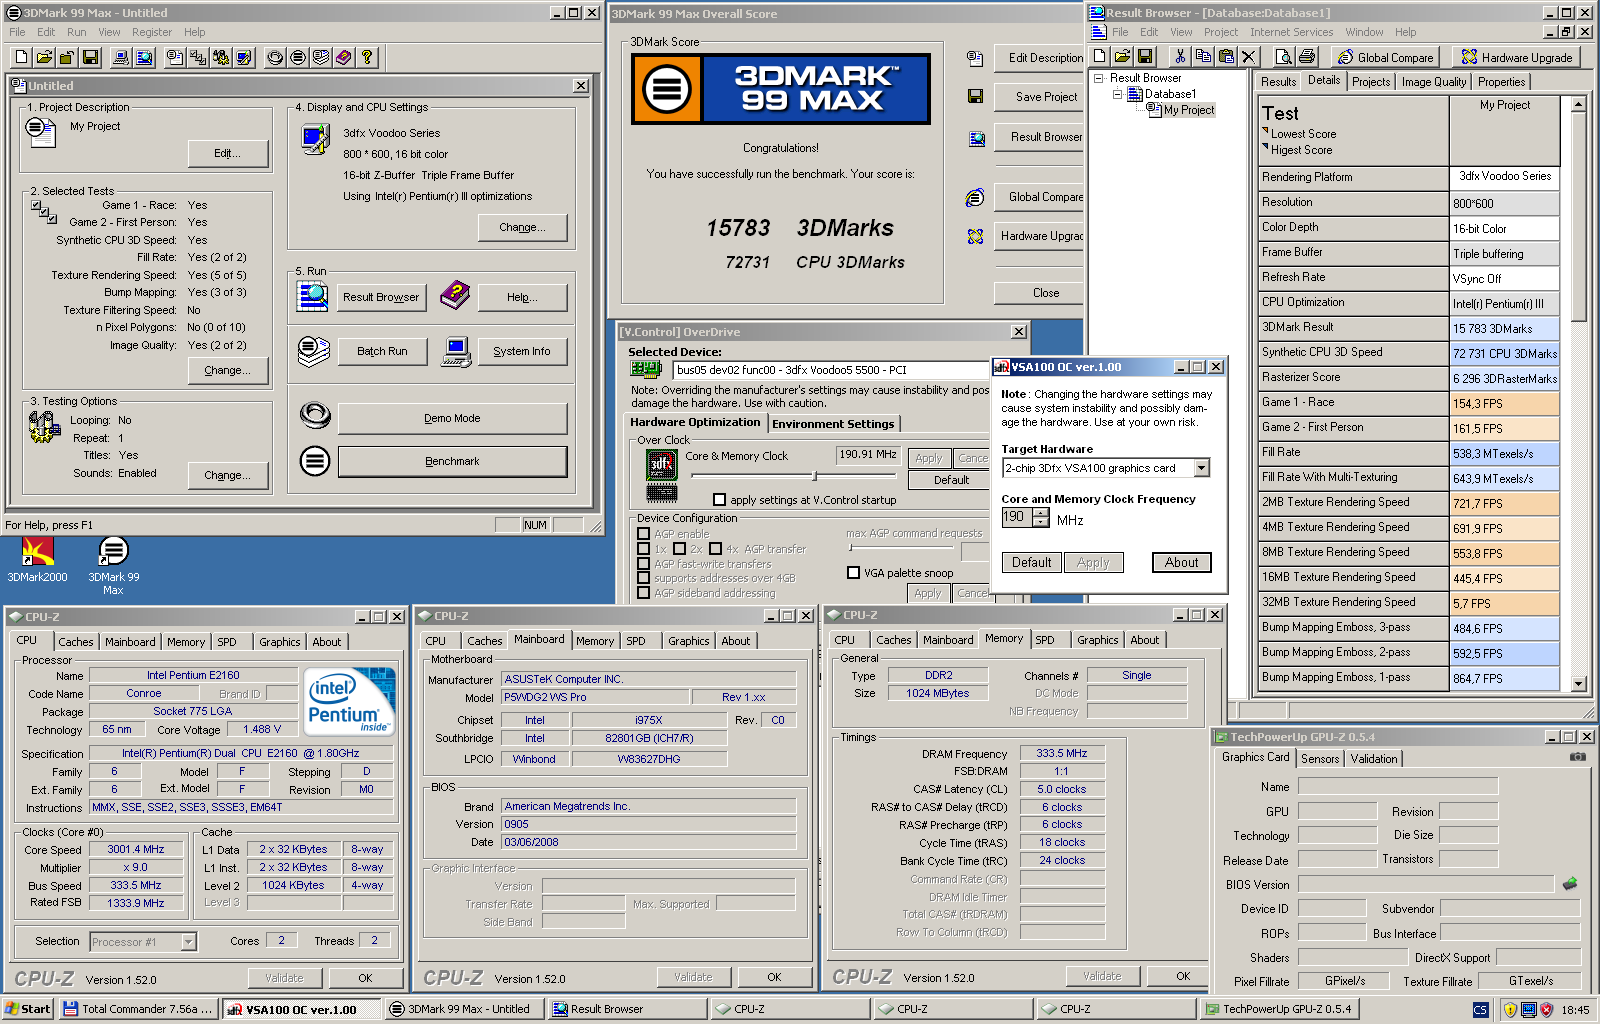
Task: Click Save floppy icon in Result Browser toolbar
Action: click(1145, 56)
